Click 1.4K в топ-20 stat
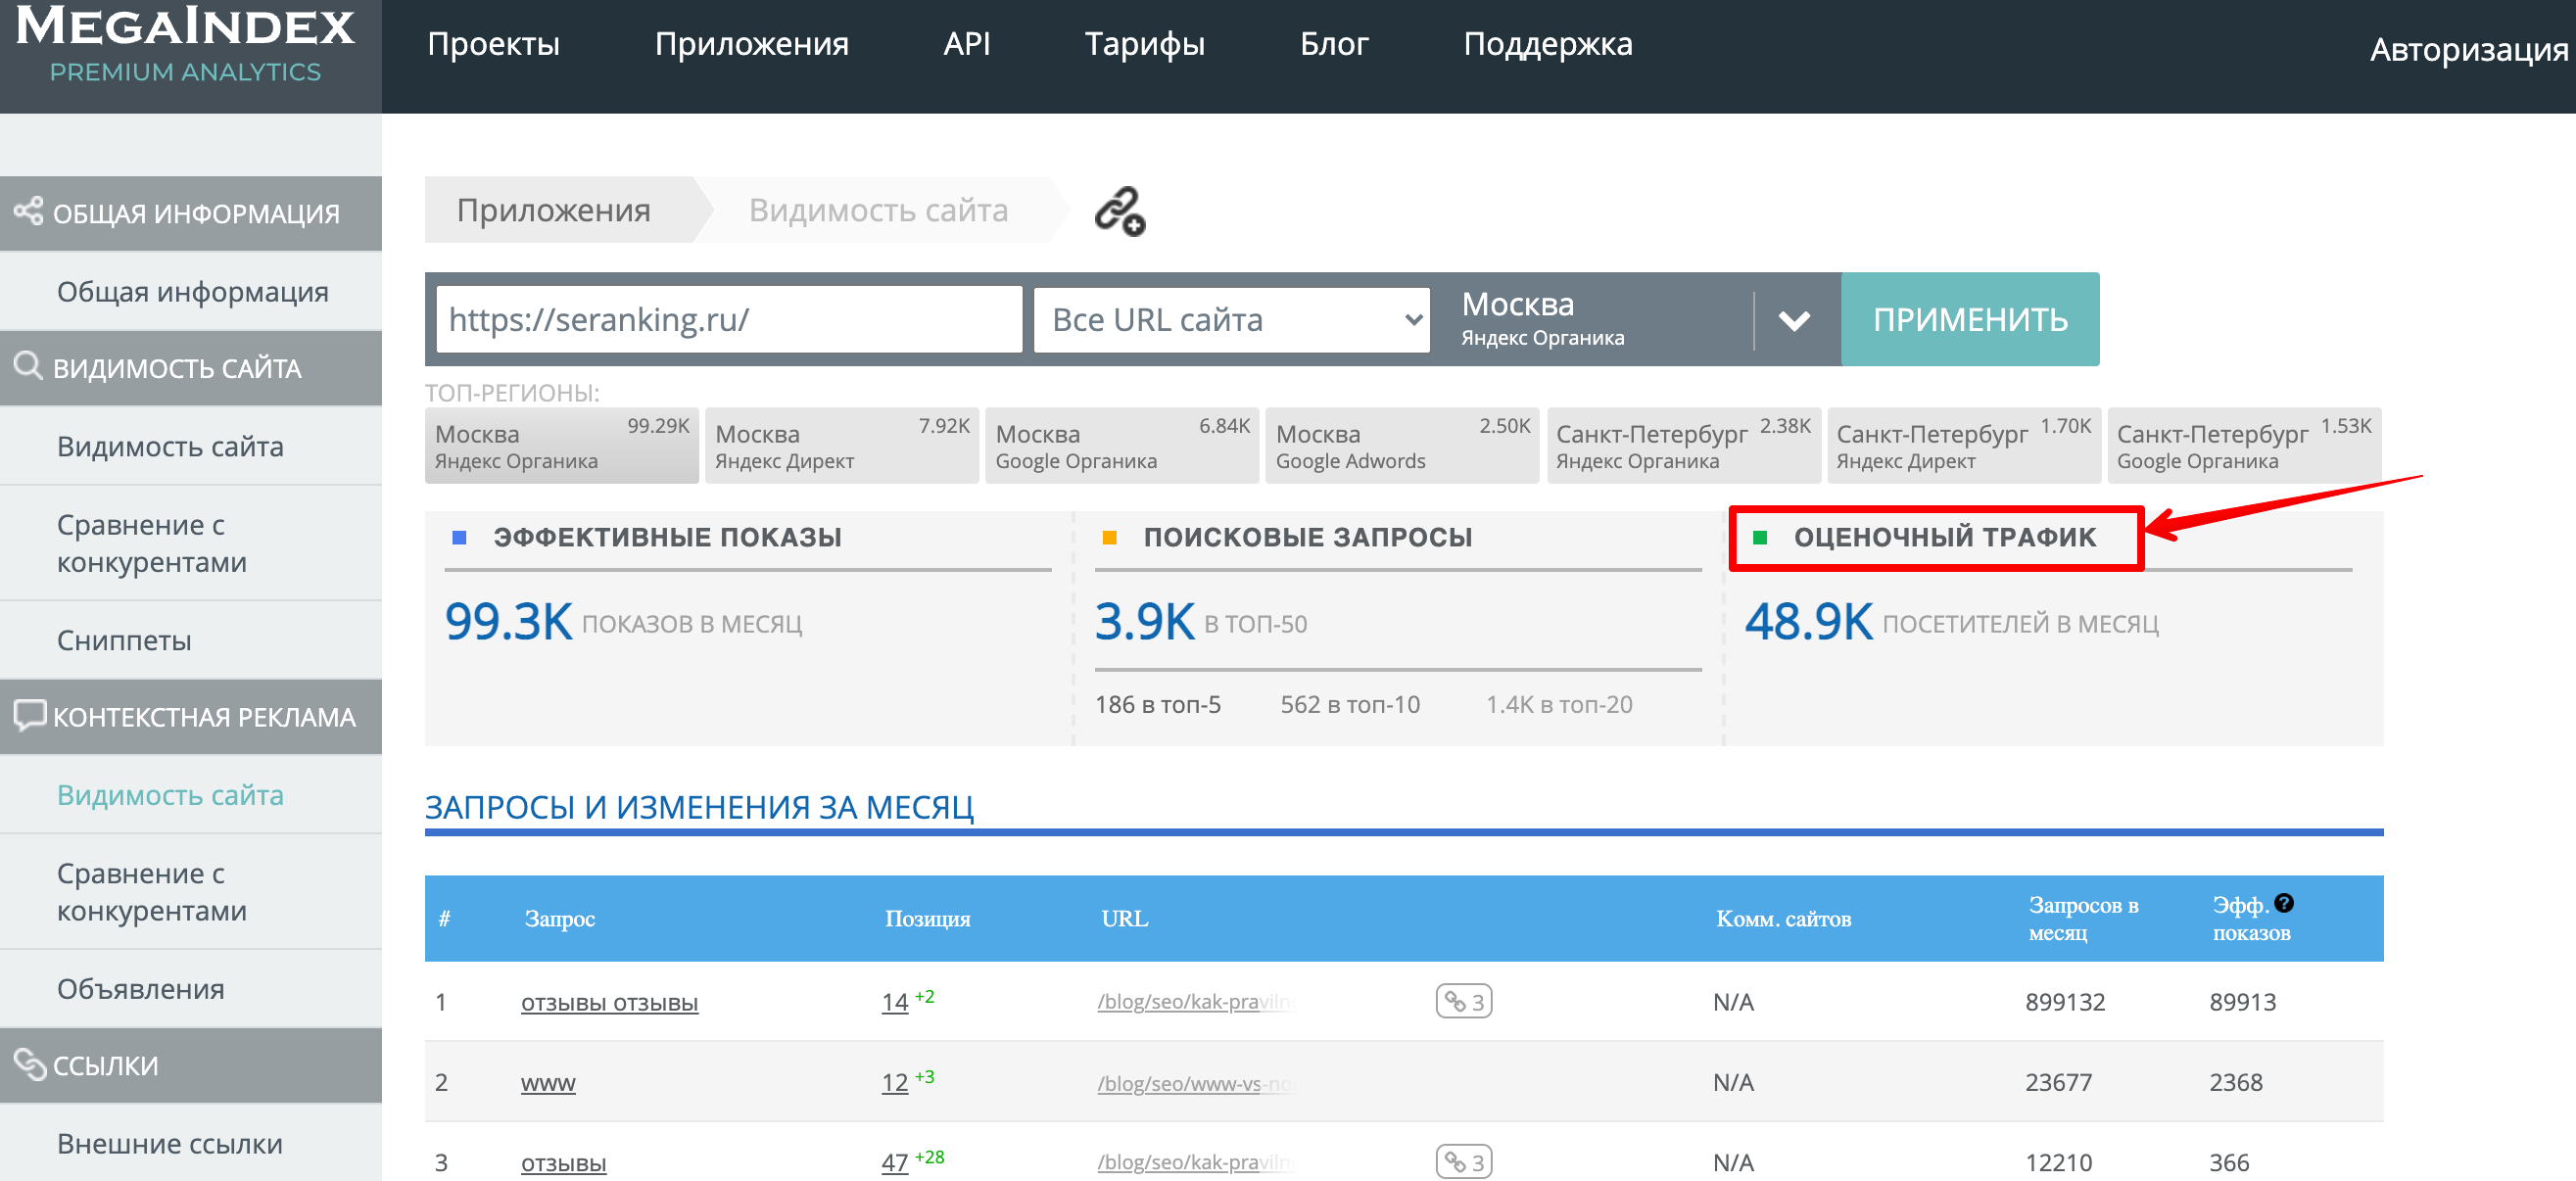 click(x=1559, y=705)
